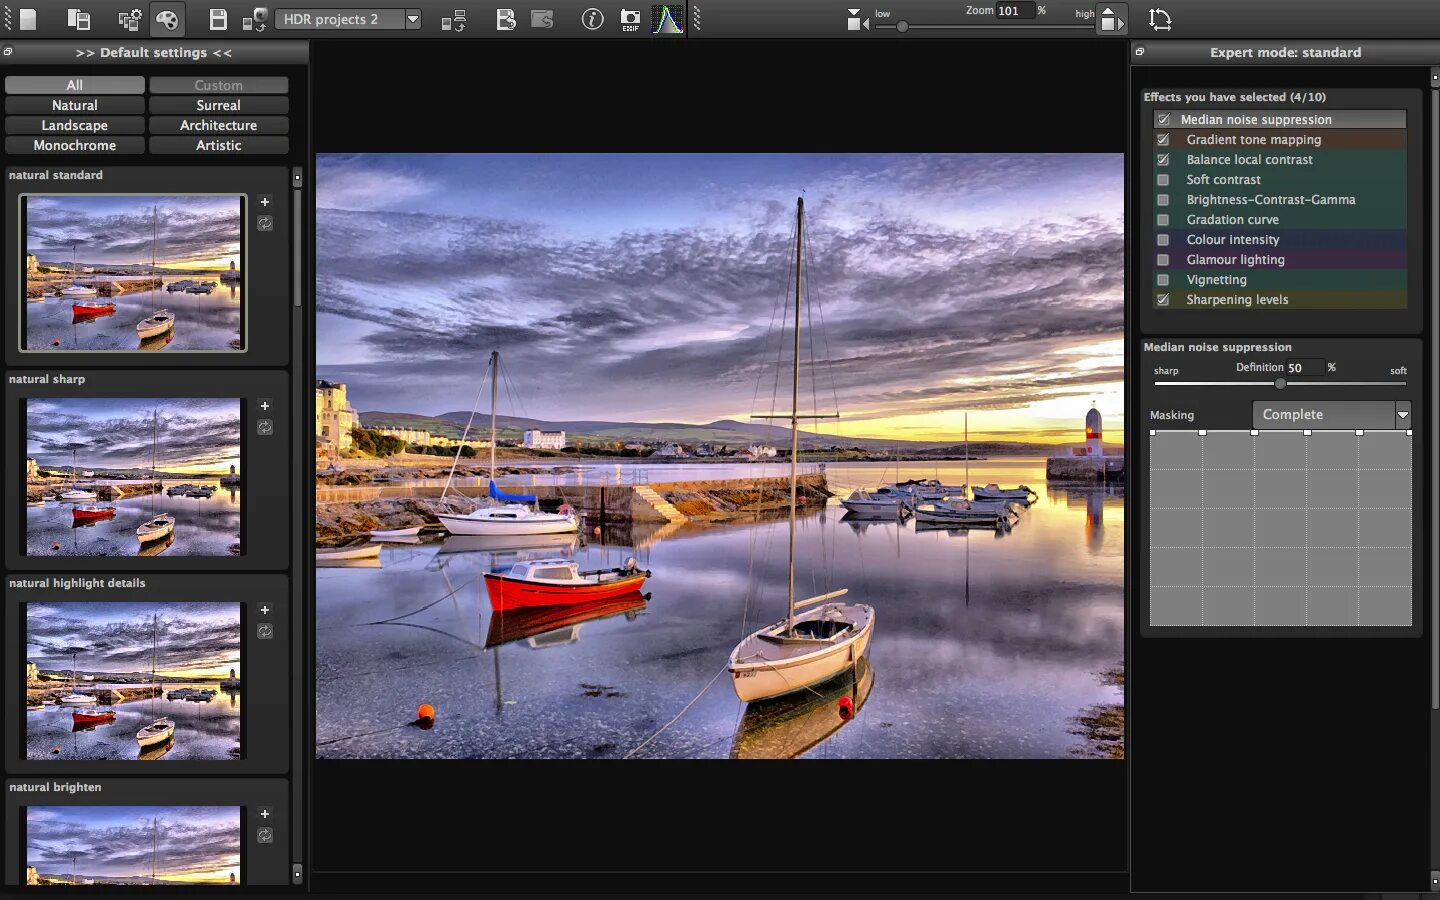
Task: Select the Custom presets category
Action: 219,85
